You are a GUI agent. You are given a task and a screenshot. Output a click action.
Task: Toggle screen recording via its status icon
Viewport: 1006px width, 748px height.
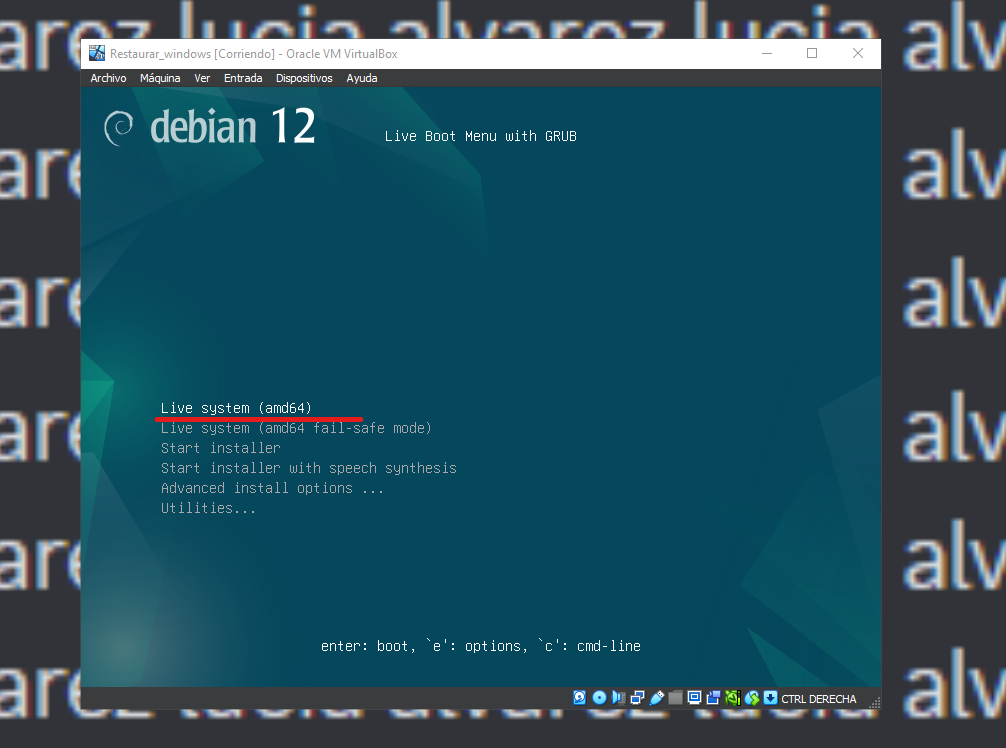[x=713, y=697]
